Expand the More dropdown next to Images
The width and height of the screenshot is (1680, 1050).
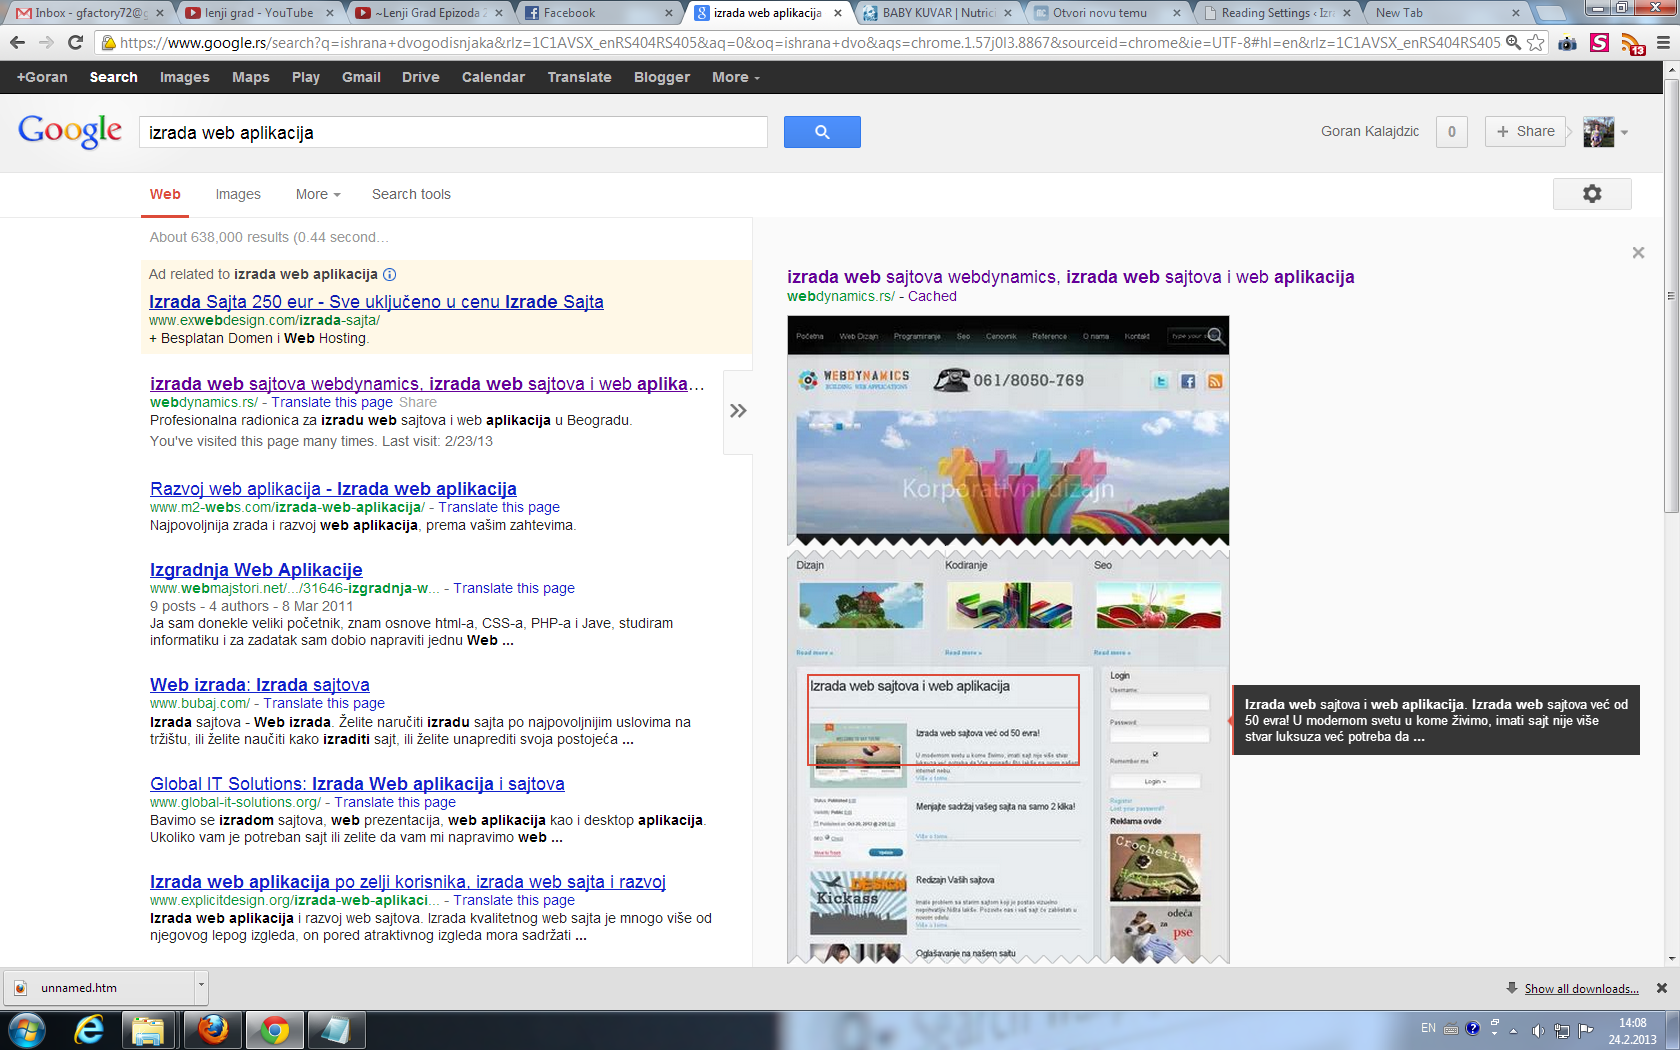pos(318,194)
